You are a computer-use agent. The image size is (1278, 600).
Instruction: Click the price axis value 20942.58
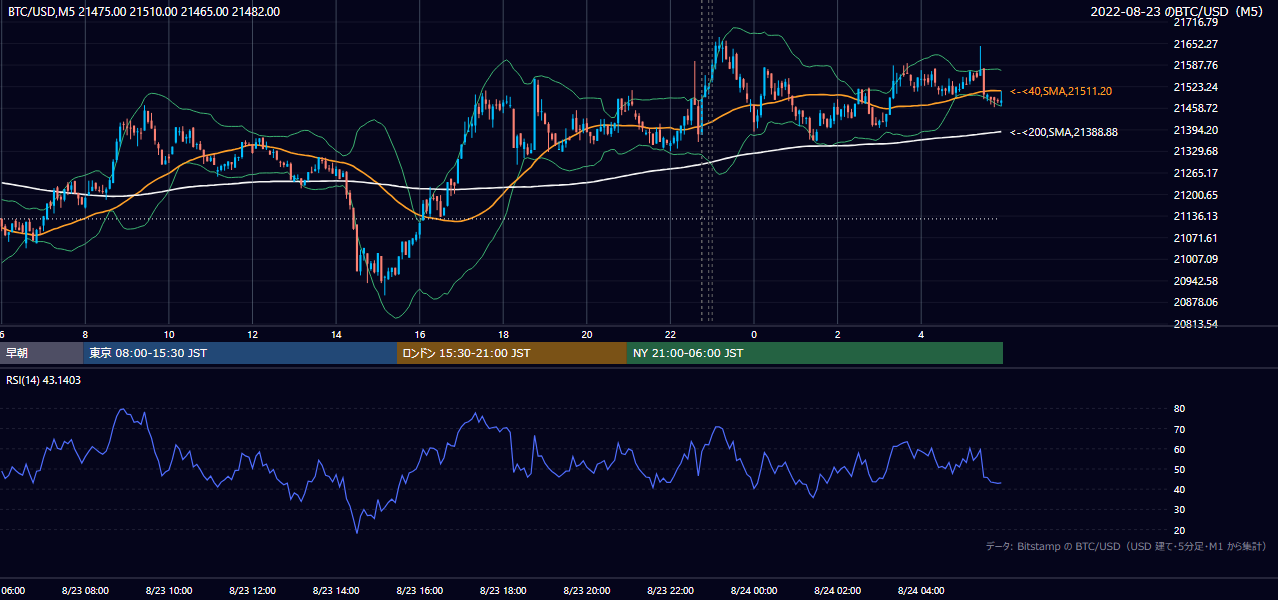pyautogui.click(x=1196, y=281)
